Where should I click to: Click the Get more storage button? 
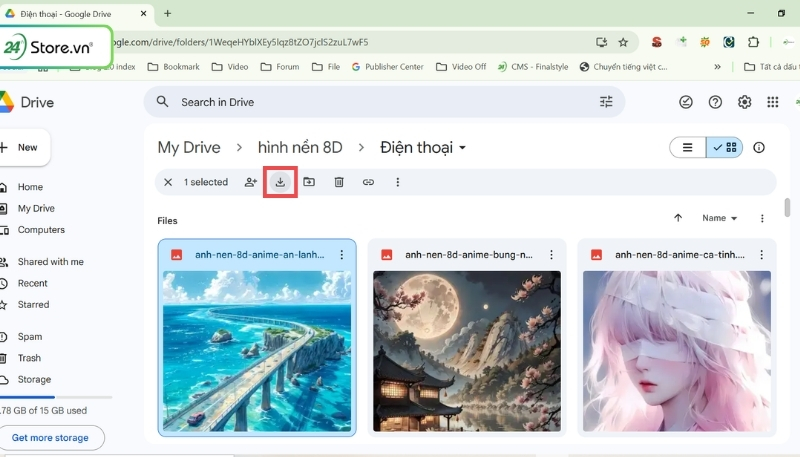[x=50, y=438]
